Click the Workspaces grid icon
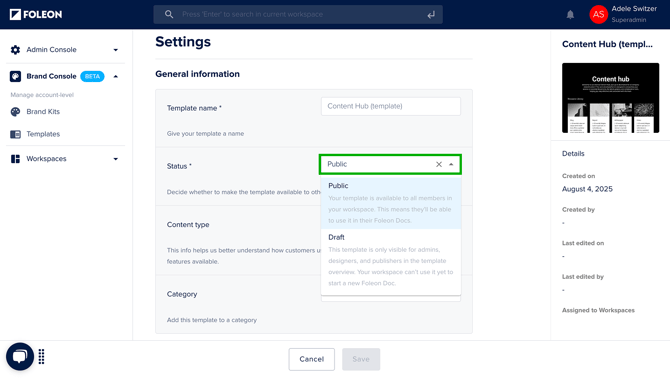The height and width of the screenshot is (378, 670). [15, 159]
